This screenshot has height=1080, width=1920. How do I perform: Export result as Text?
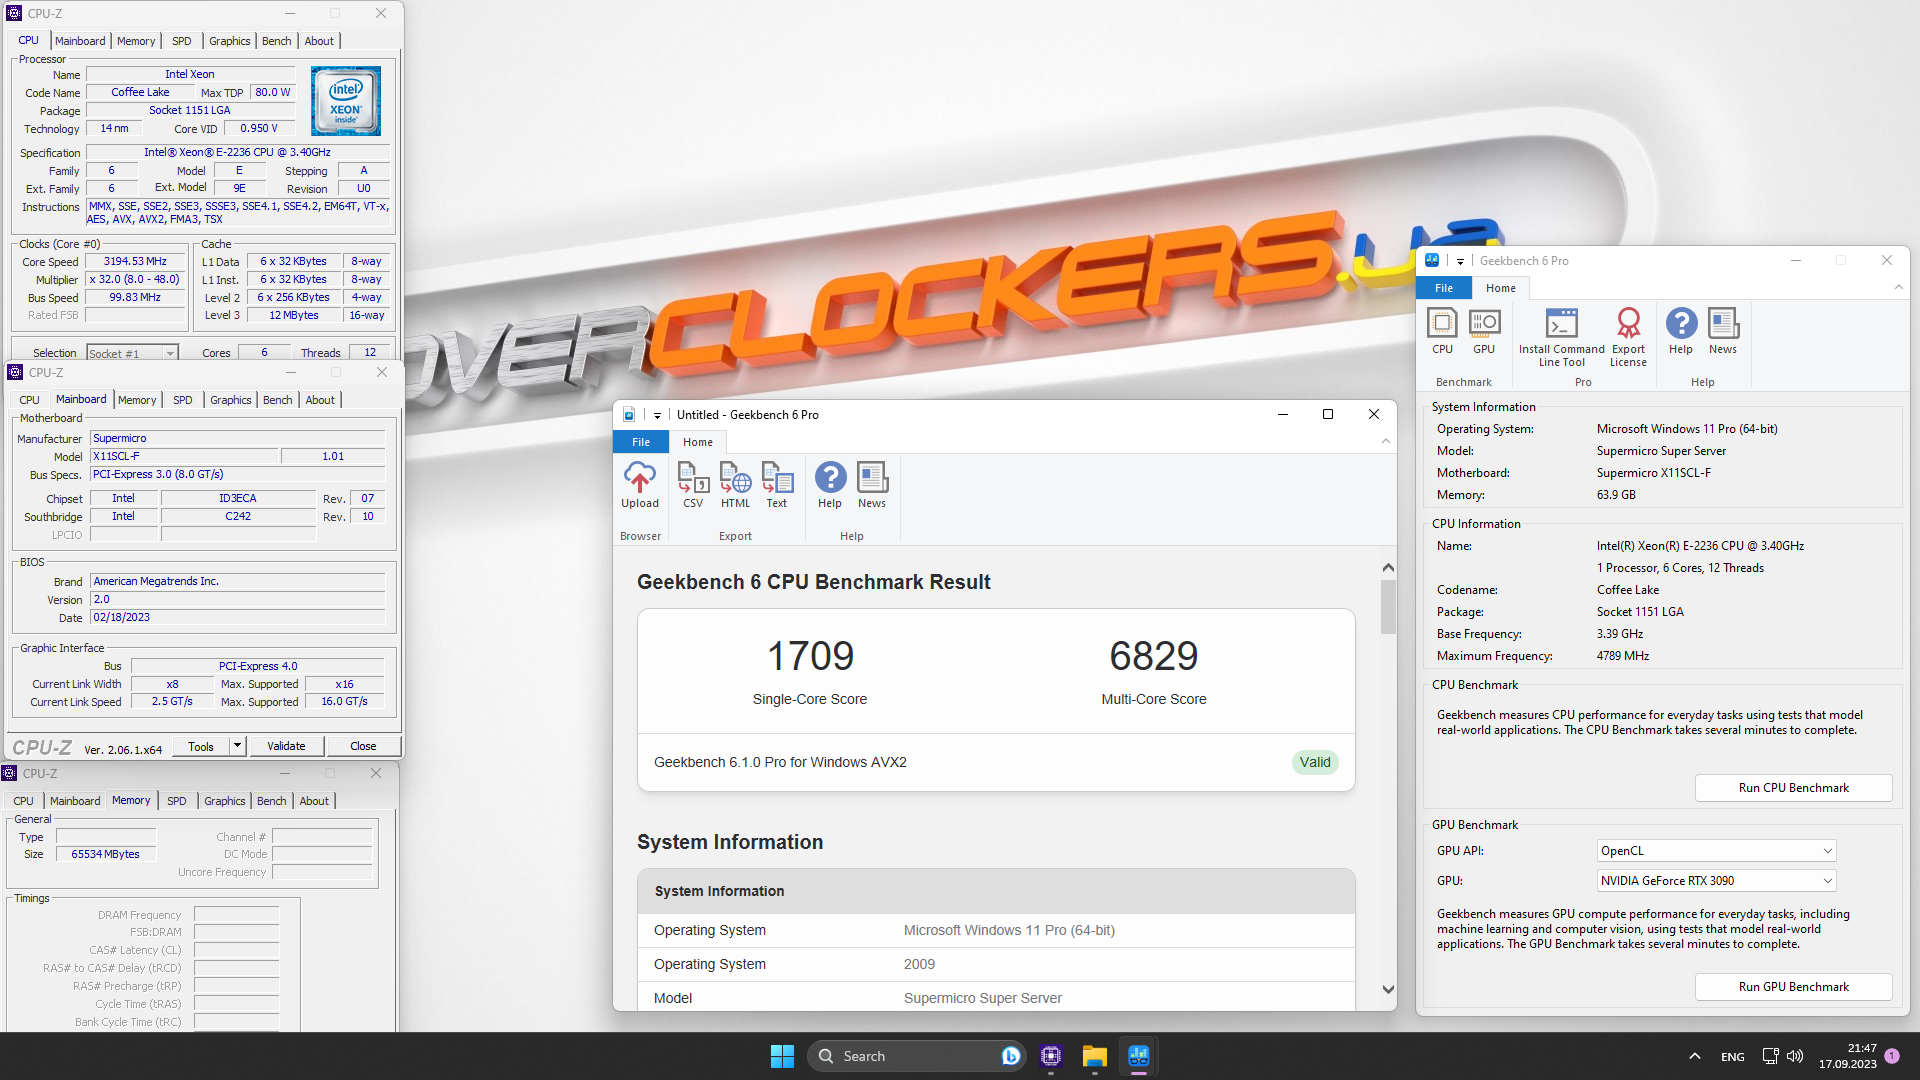777,486
